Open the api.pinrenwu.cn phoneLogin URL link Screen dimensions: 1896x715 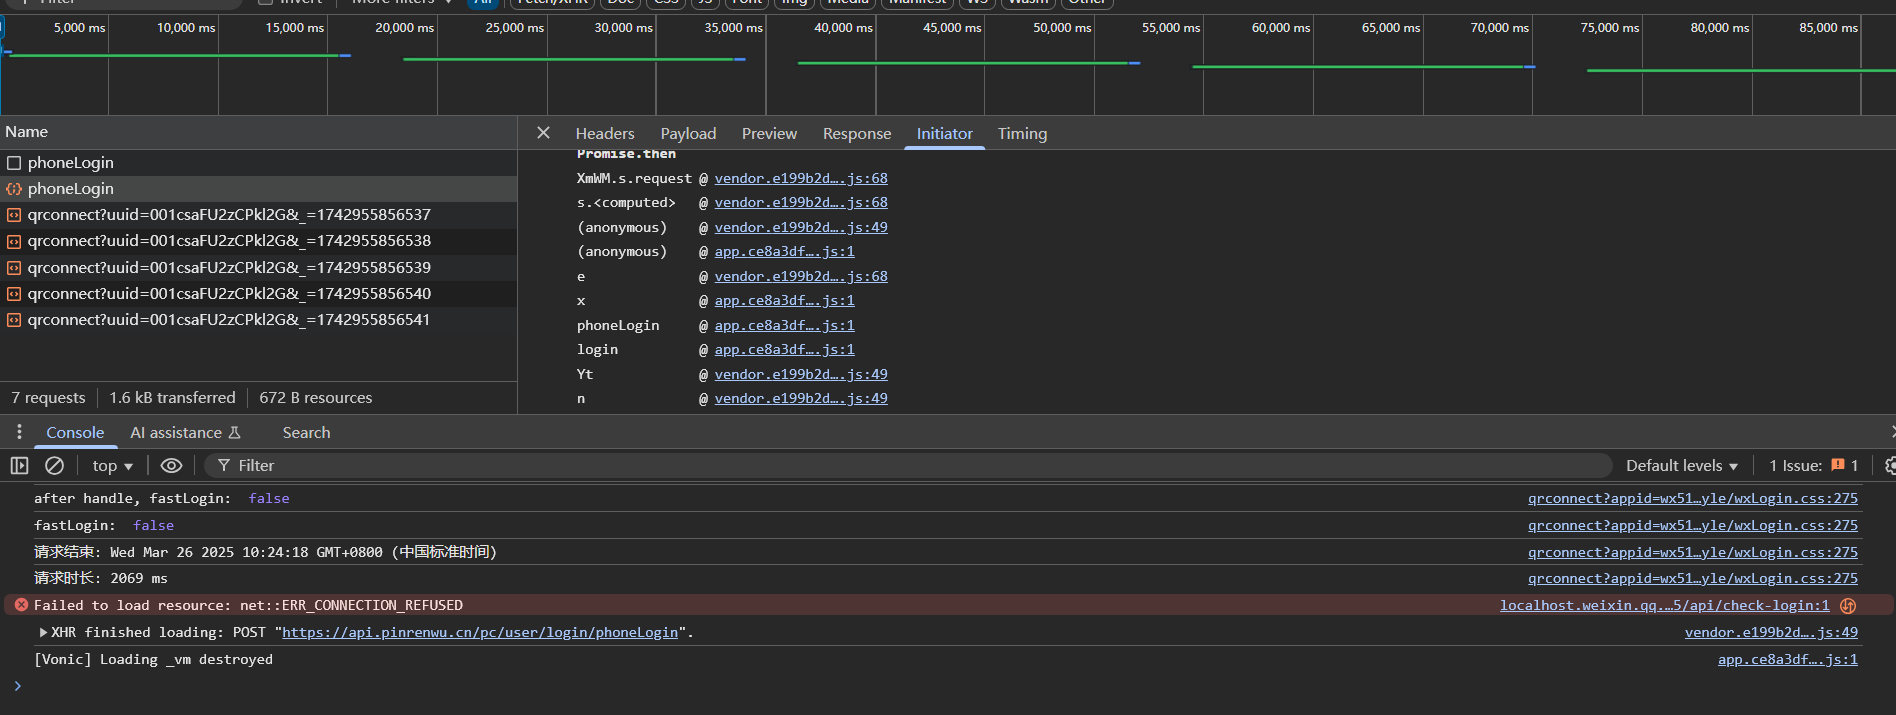tap(479, 633)
